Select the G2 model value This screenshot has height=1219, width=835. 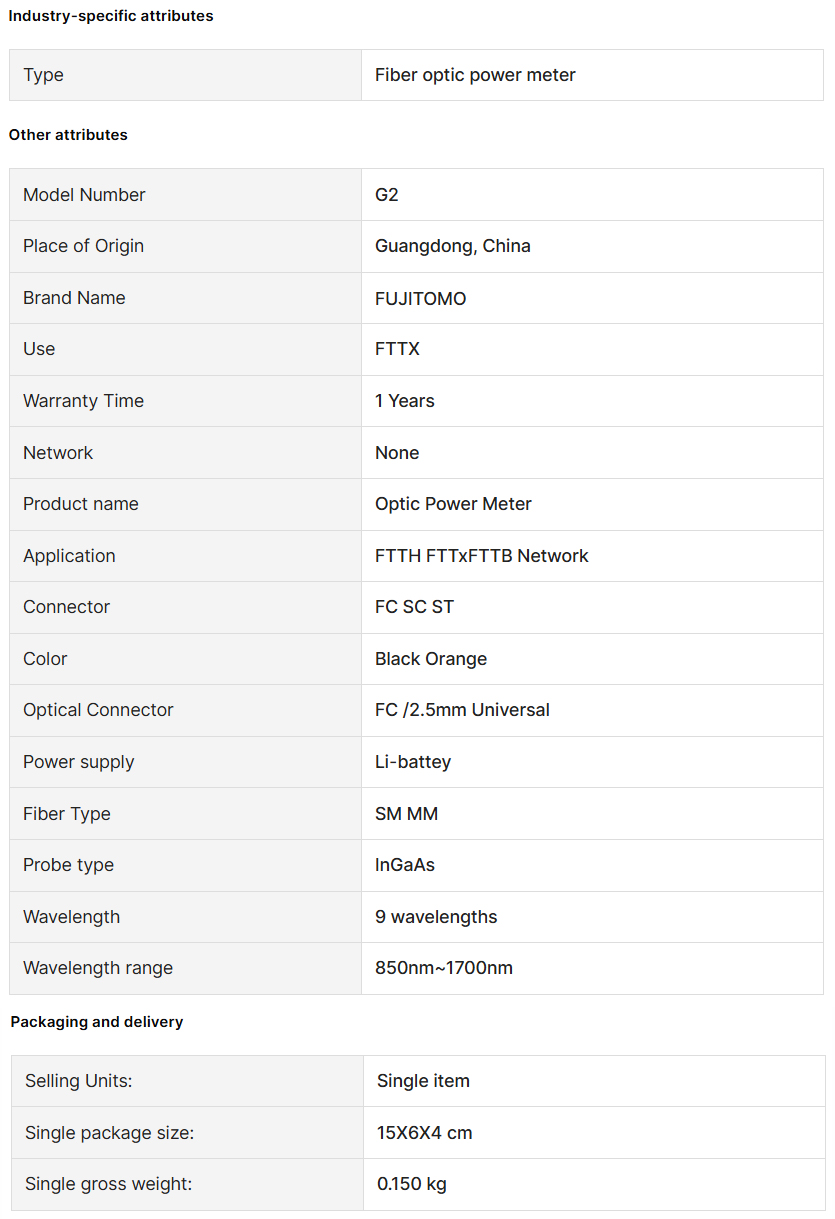click(387, 195)
